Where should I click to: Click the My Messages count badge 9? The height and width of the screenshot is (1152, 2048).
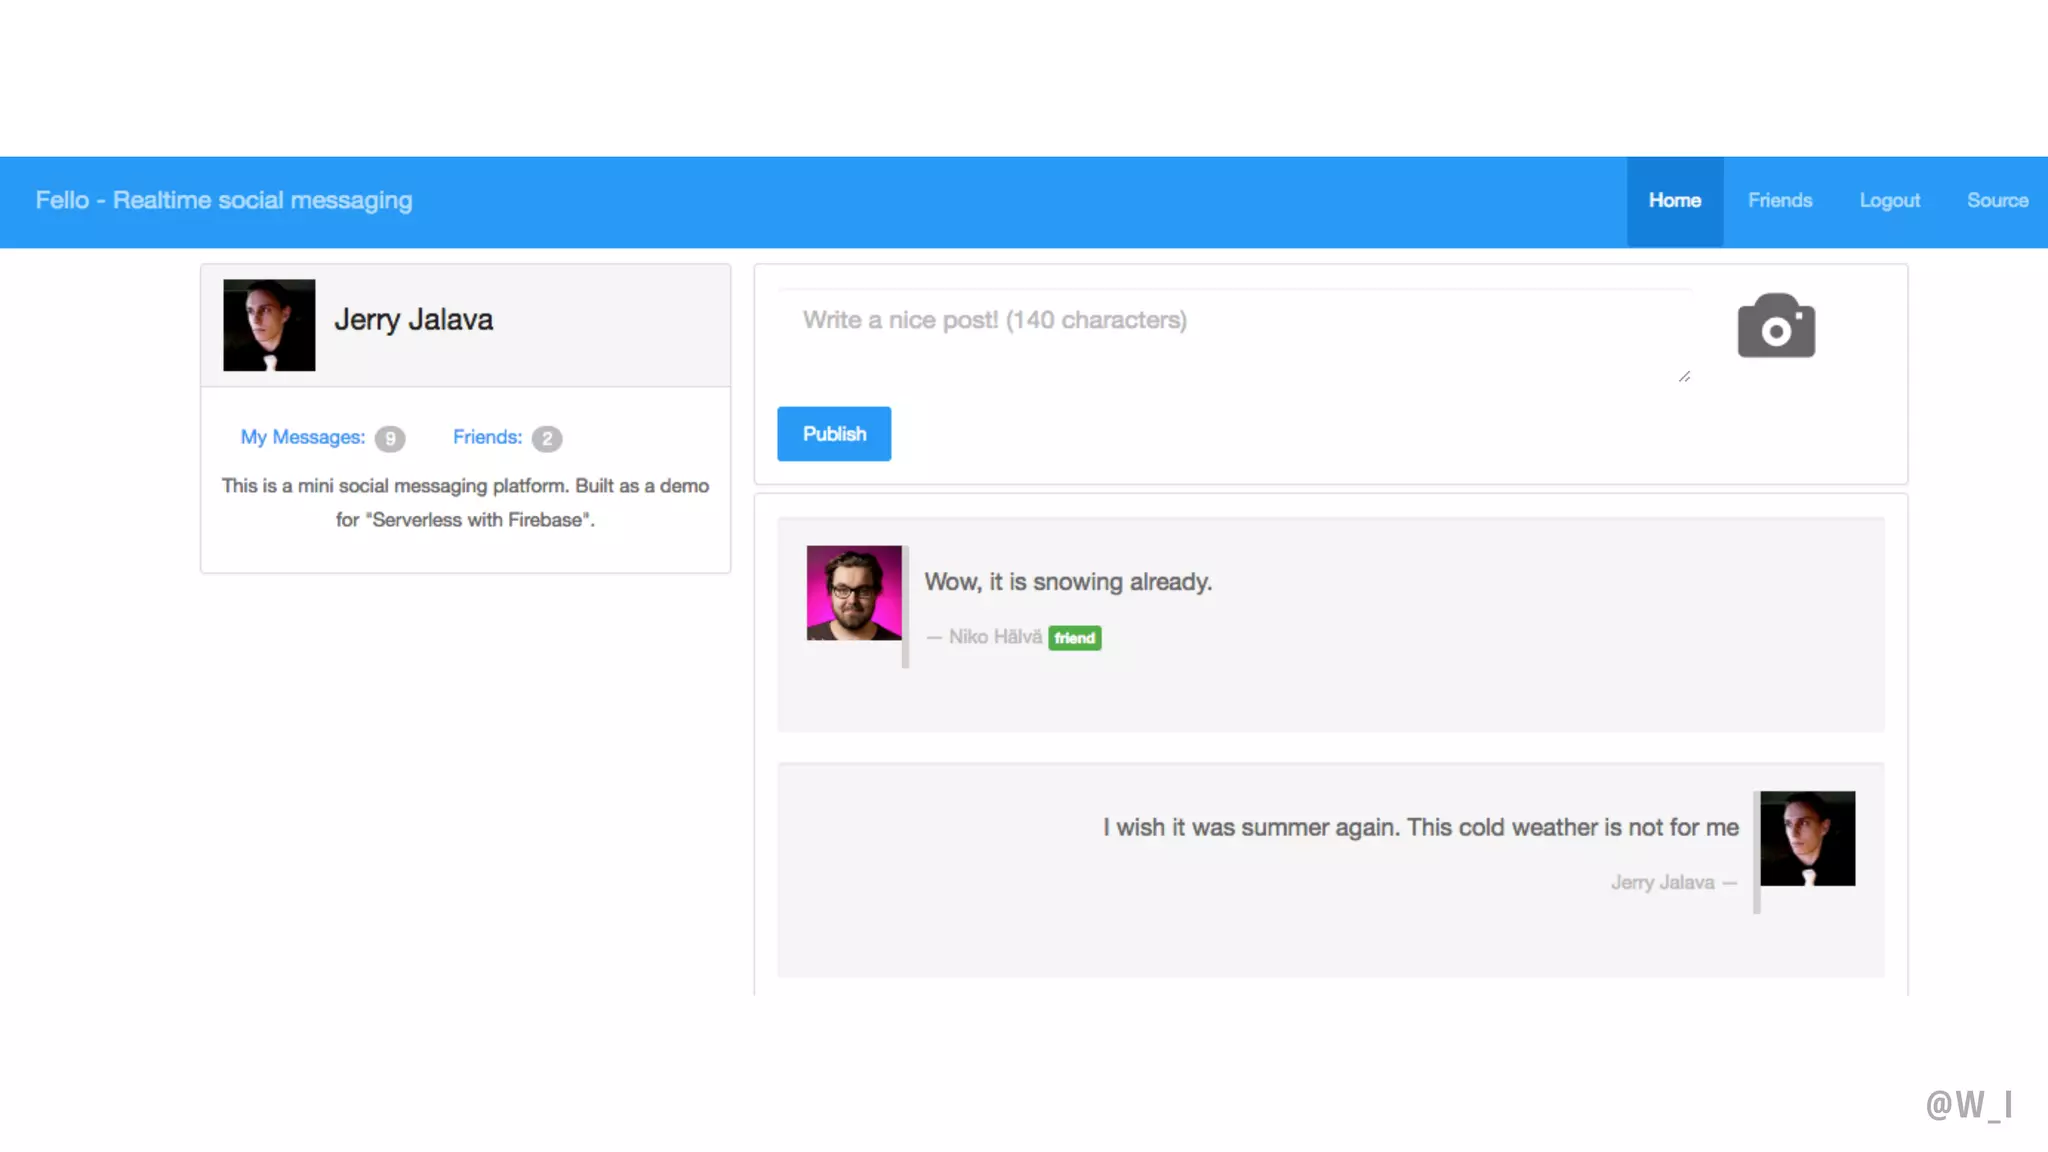[x=390, y=439]
